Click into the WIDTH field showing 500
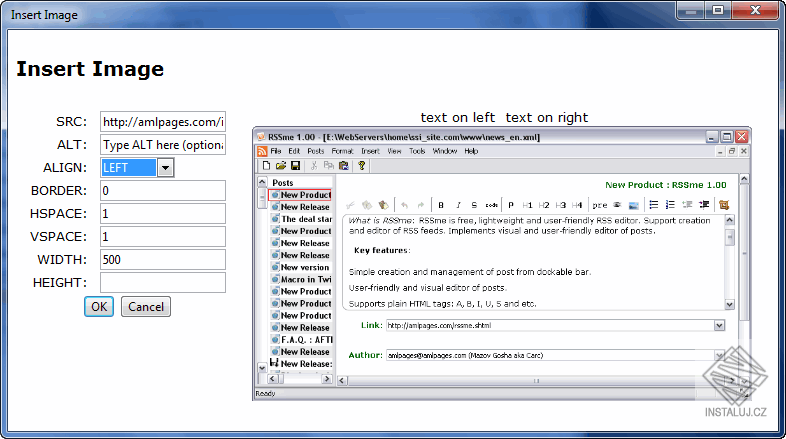786x439 pixels. point(163,260)
